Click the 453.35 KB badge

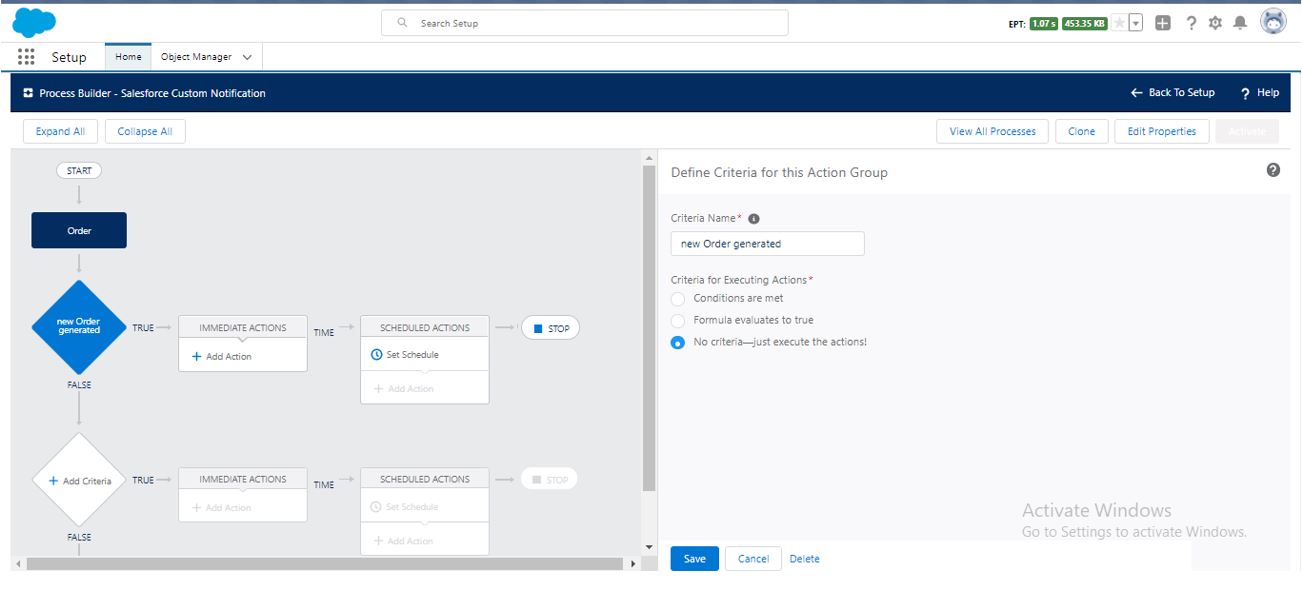[x=1084, y=23]
